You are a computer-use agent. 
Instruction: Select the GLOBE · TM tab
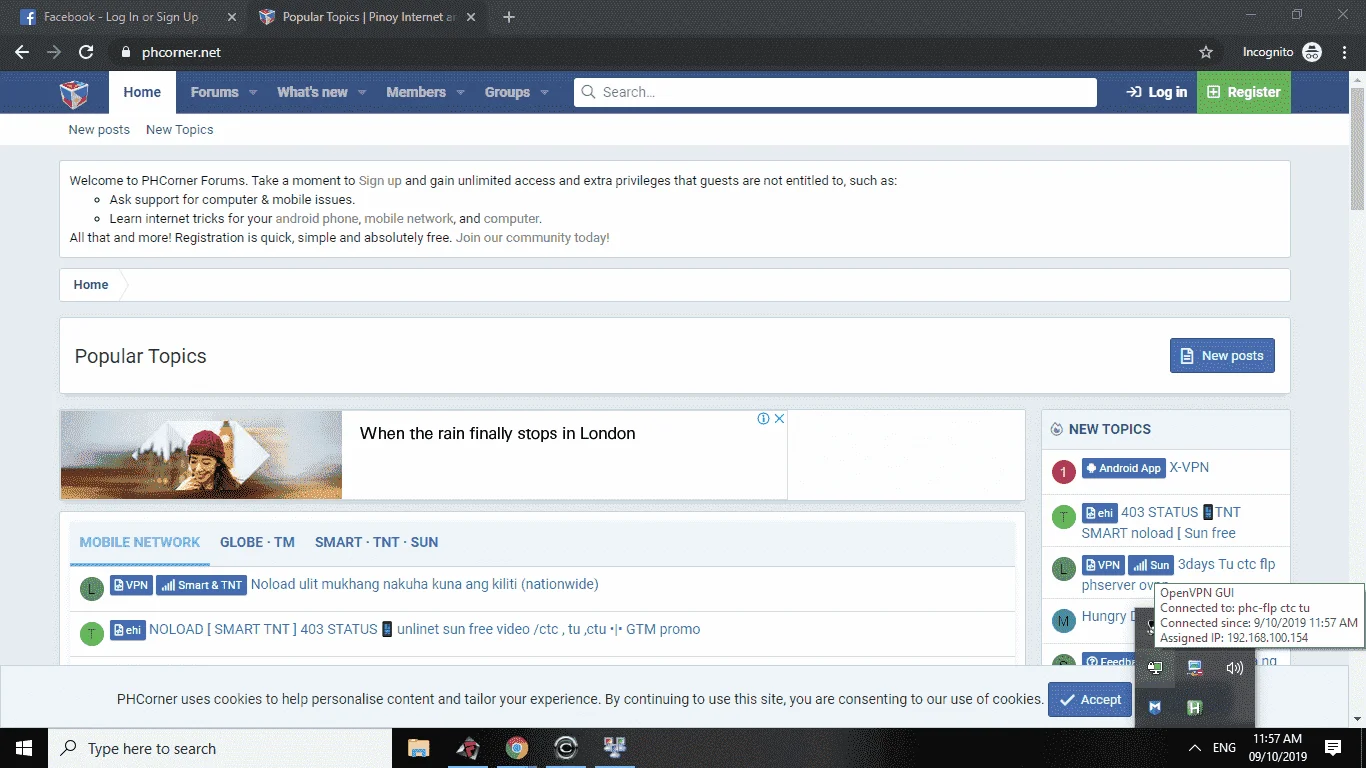(x=257, y=542)
